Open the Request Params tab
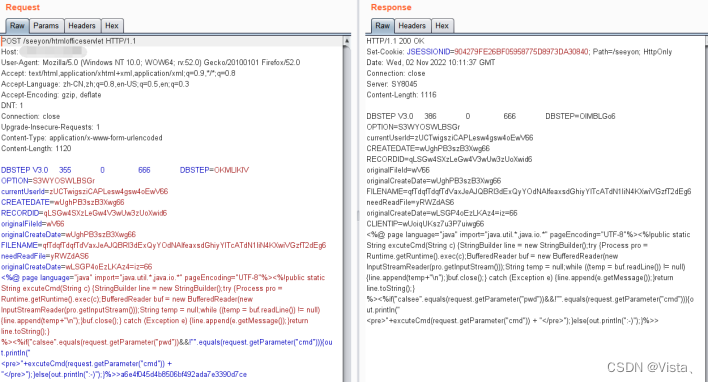 46,26
